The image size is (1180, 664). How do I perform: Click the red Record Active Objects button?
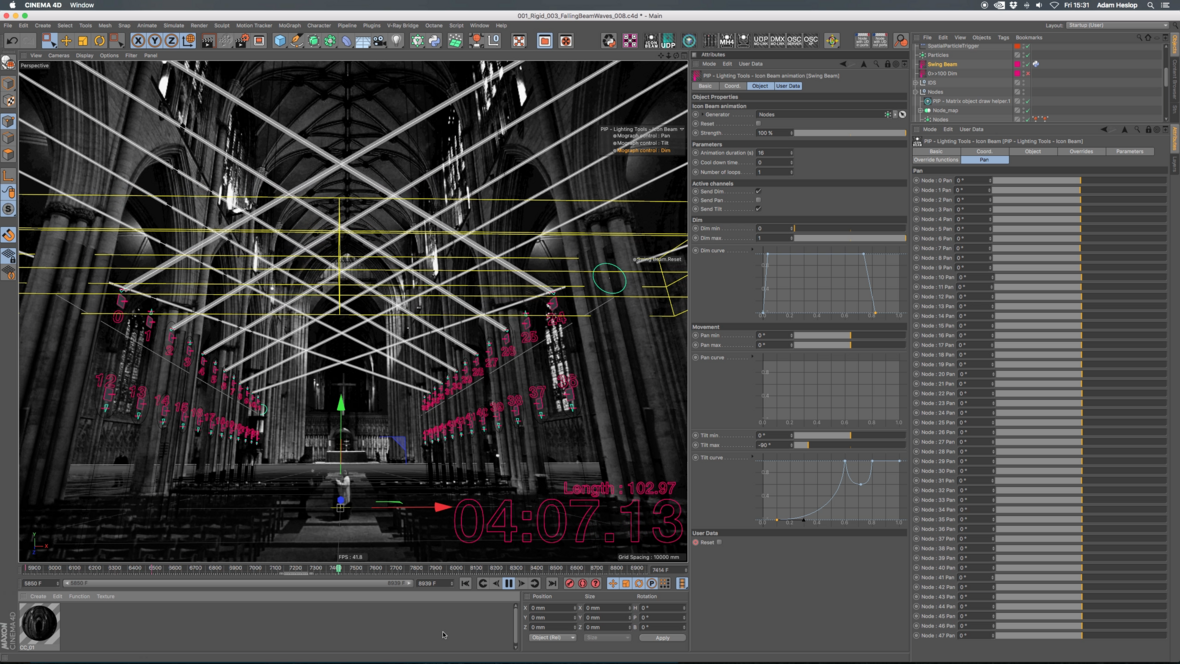[x=569, y=584]
